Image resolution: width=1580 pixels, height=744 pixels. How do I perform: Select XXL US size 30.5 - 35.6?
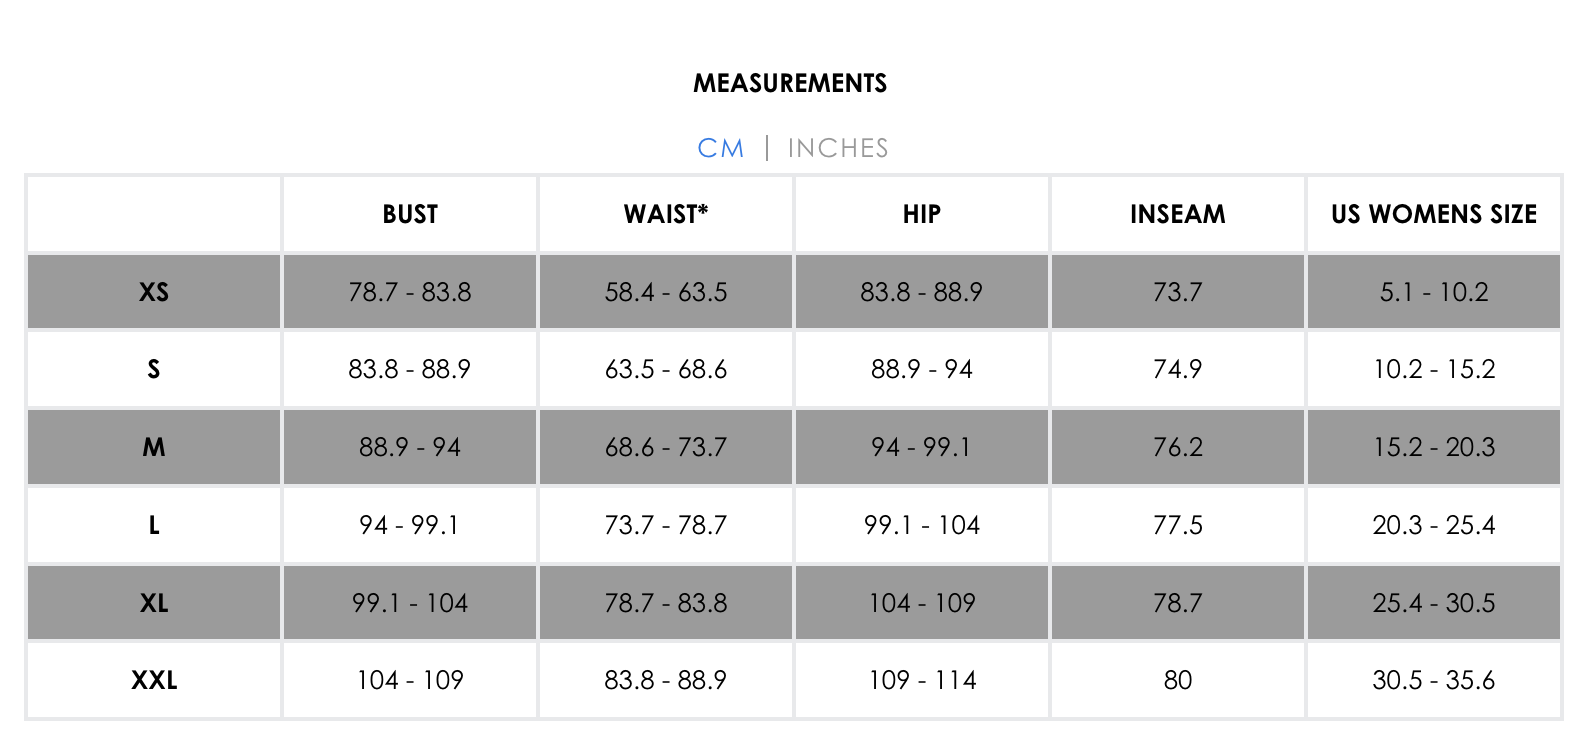coord(1434,680)
